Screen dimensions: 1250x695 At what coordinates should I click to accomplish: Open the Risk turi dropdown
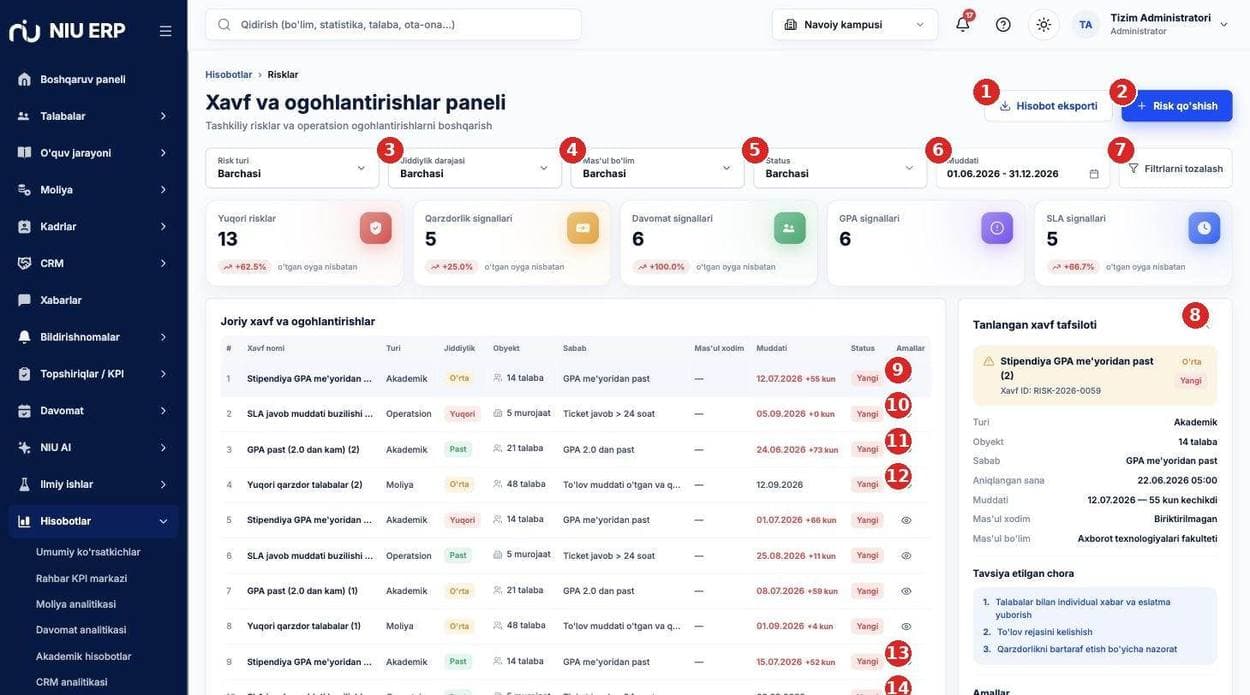(292, 168)
